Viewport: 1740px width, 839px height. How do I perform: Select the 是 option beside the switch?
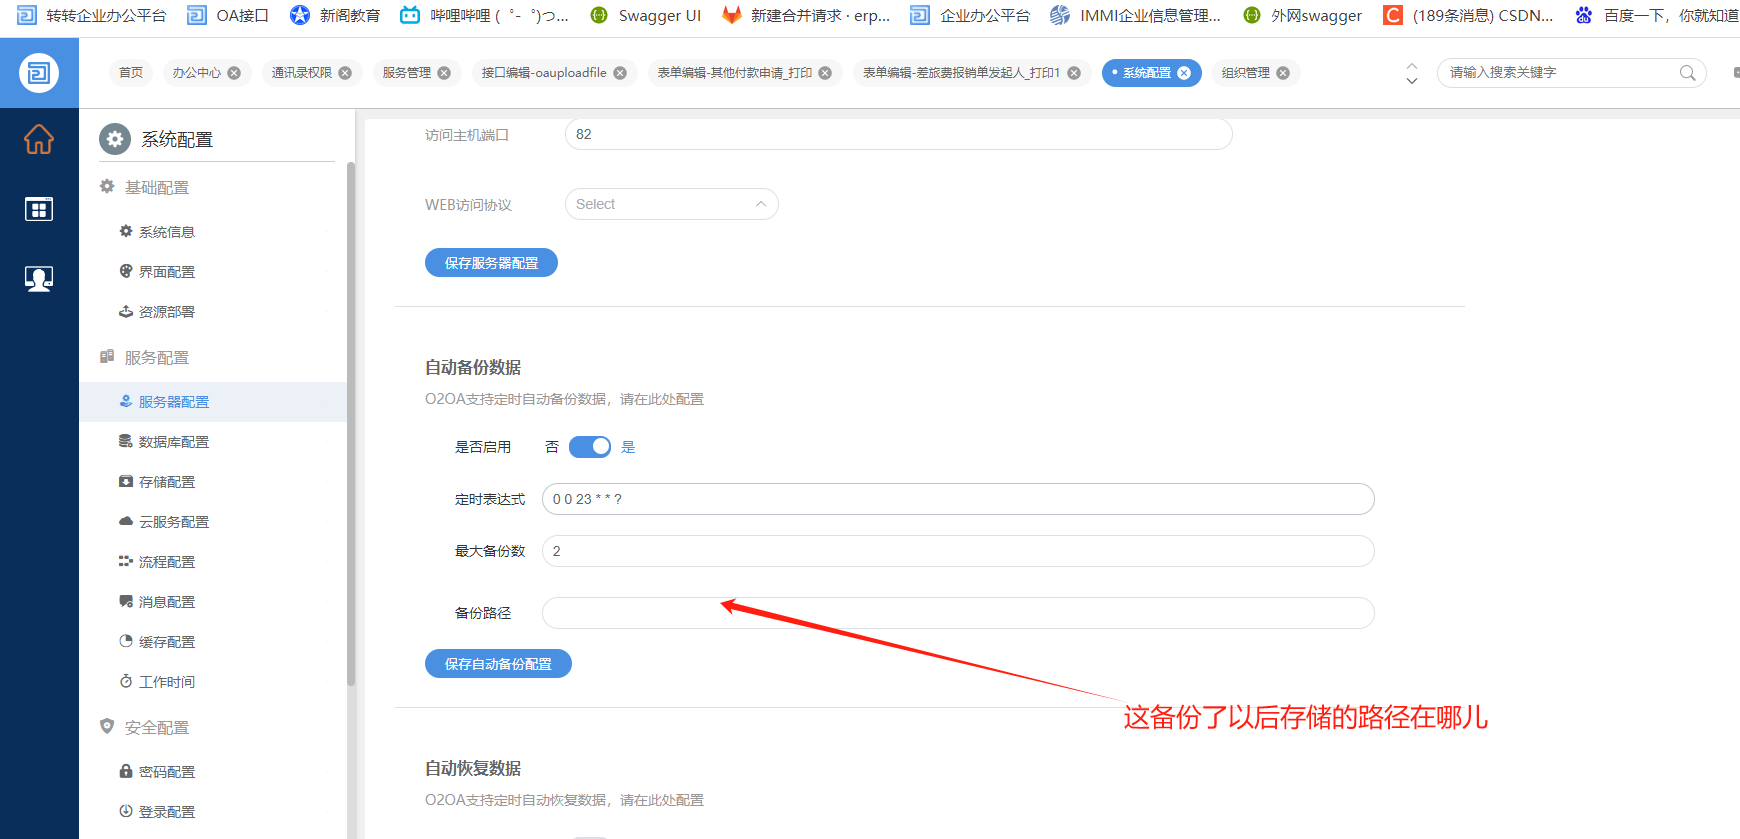(628, 447)
